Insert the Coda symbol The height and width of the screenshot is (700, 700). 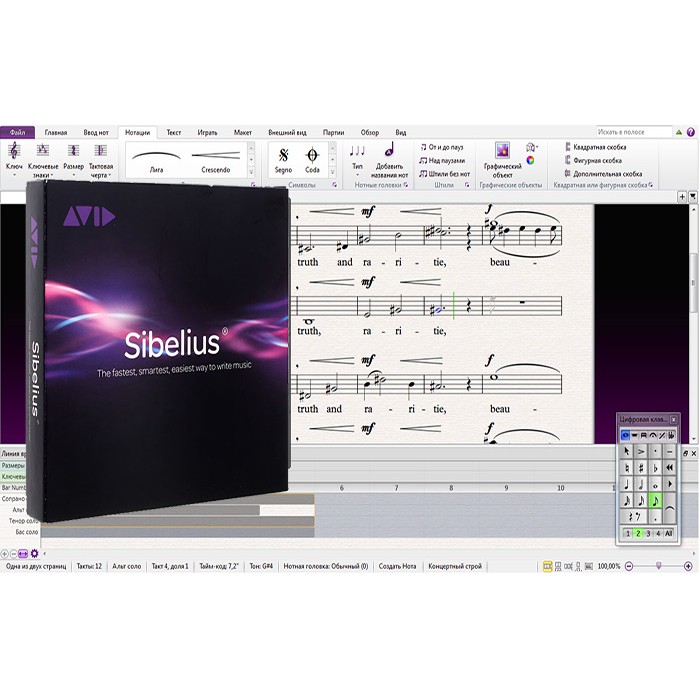pos(312,161)
